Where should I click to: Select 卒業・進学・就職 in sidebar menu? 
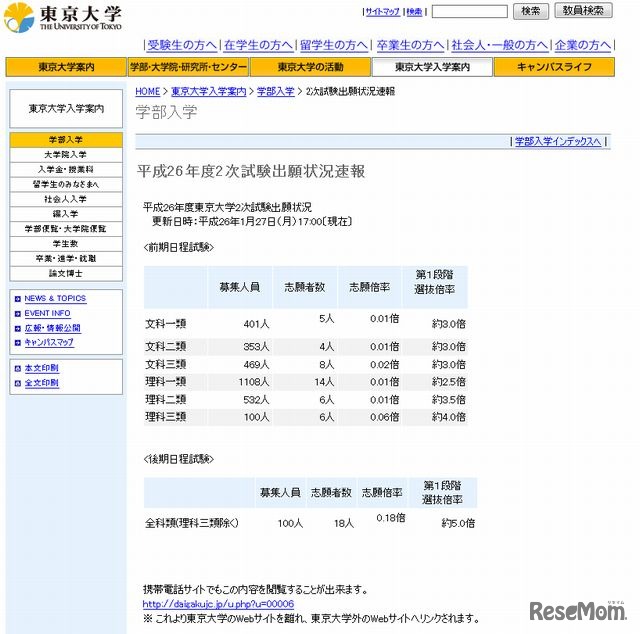coord(66,258)
